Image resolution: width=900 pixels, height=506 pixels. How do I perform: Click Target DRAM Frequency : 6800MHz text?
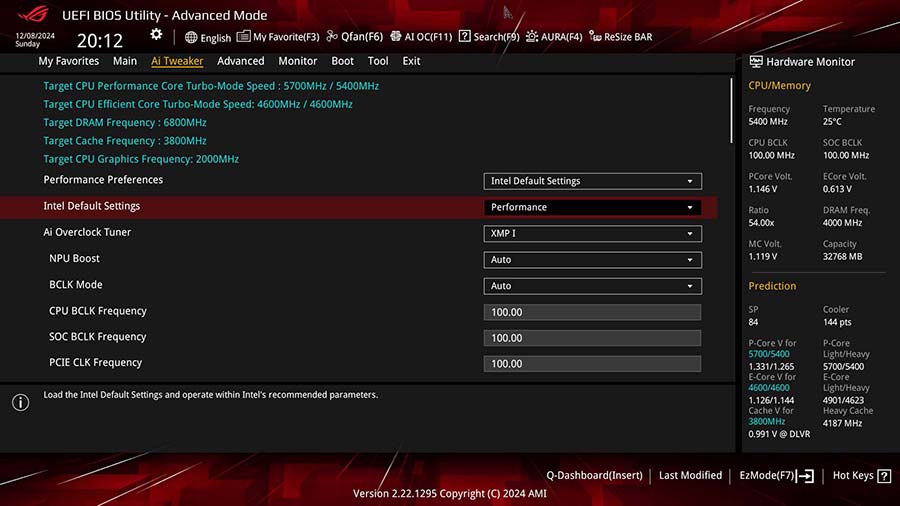coord(125,123)
